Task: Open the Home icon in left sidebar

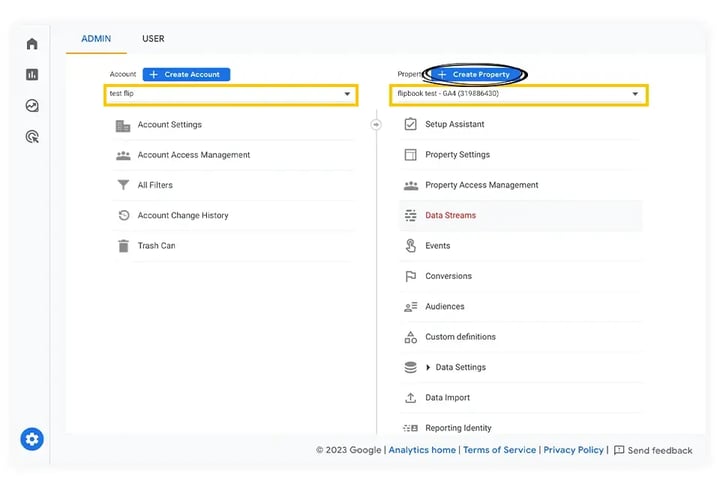Action: pyautogui.click(x=32, y=44)
